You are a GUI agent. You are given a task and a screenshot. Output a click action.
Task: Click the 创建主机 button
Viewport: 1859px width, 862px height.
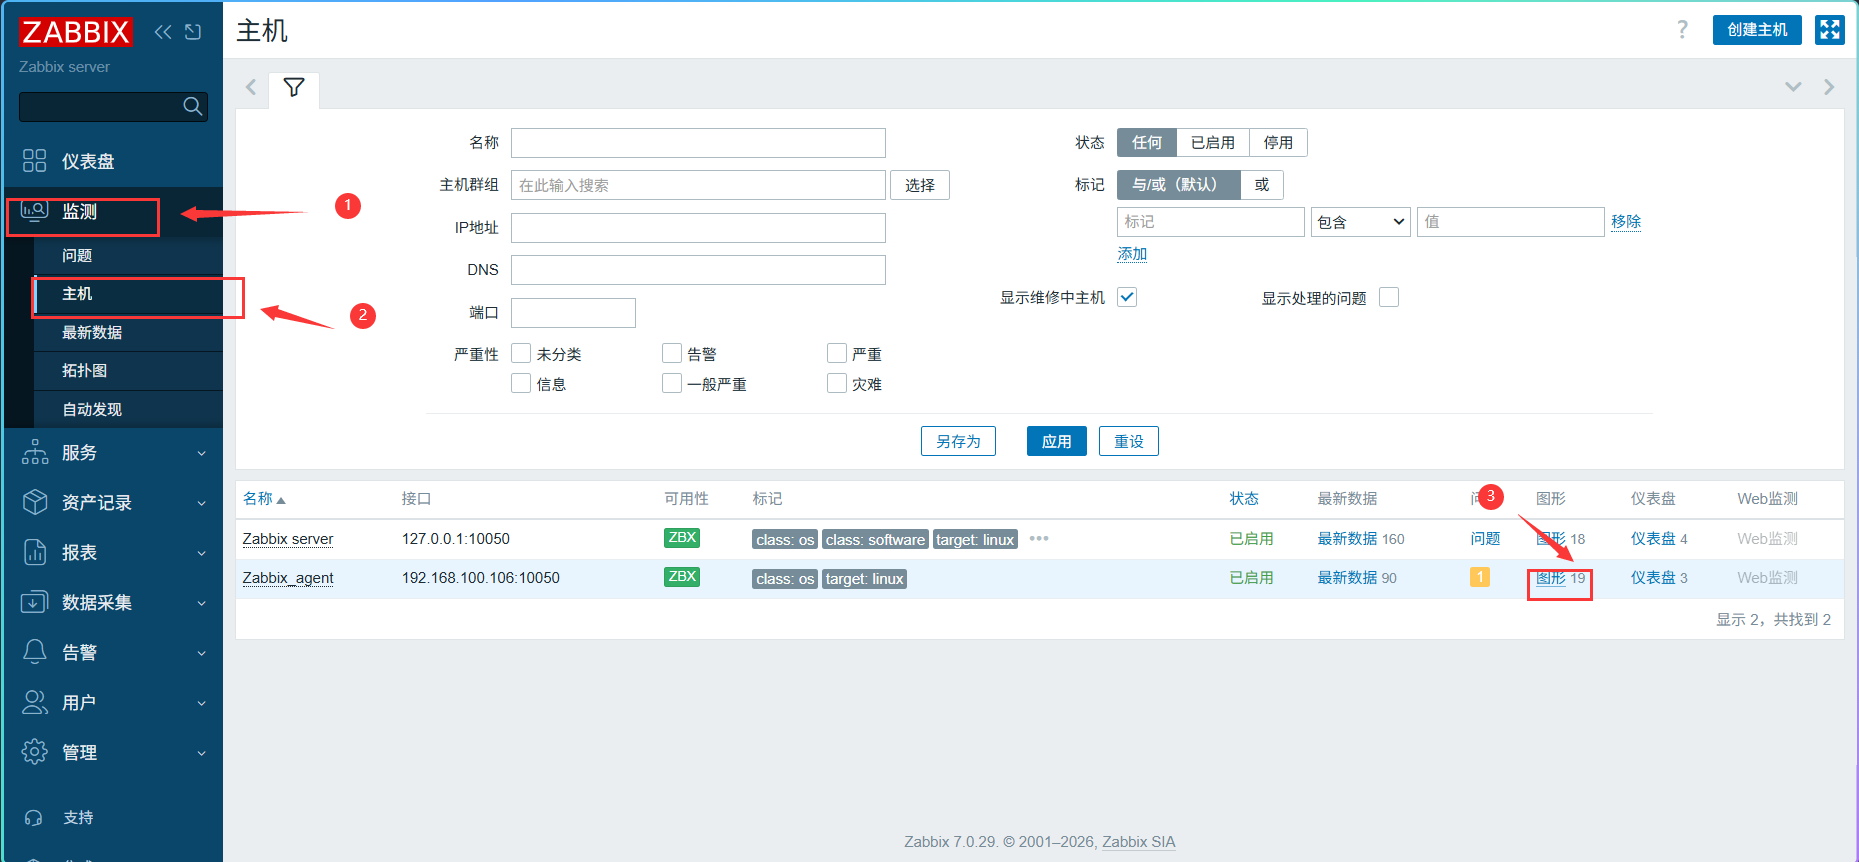click(x=1757, y=30)
